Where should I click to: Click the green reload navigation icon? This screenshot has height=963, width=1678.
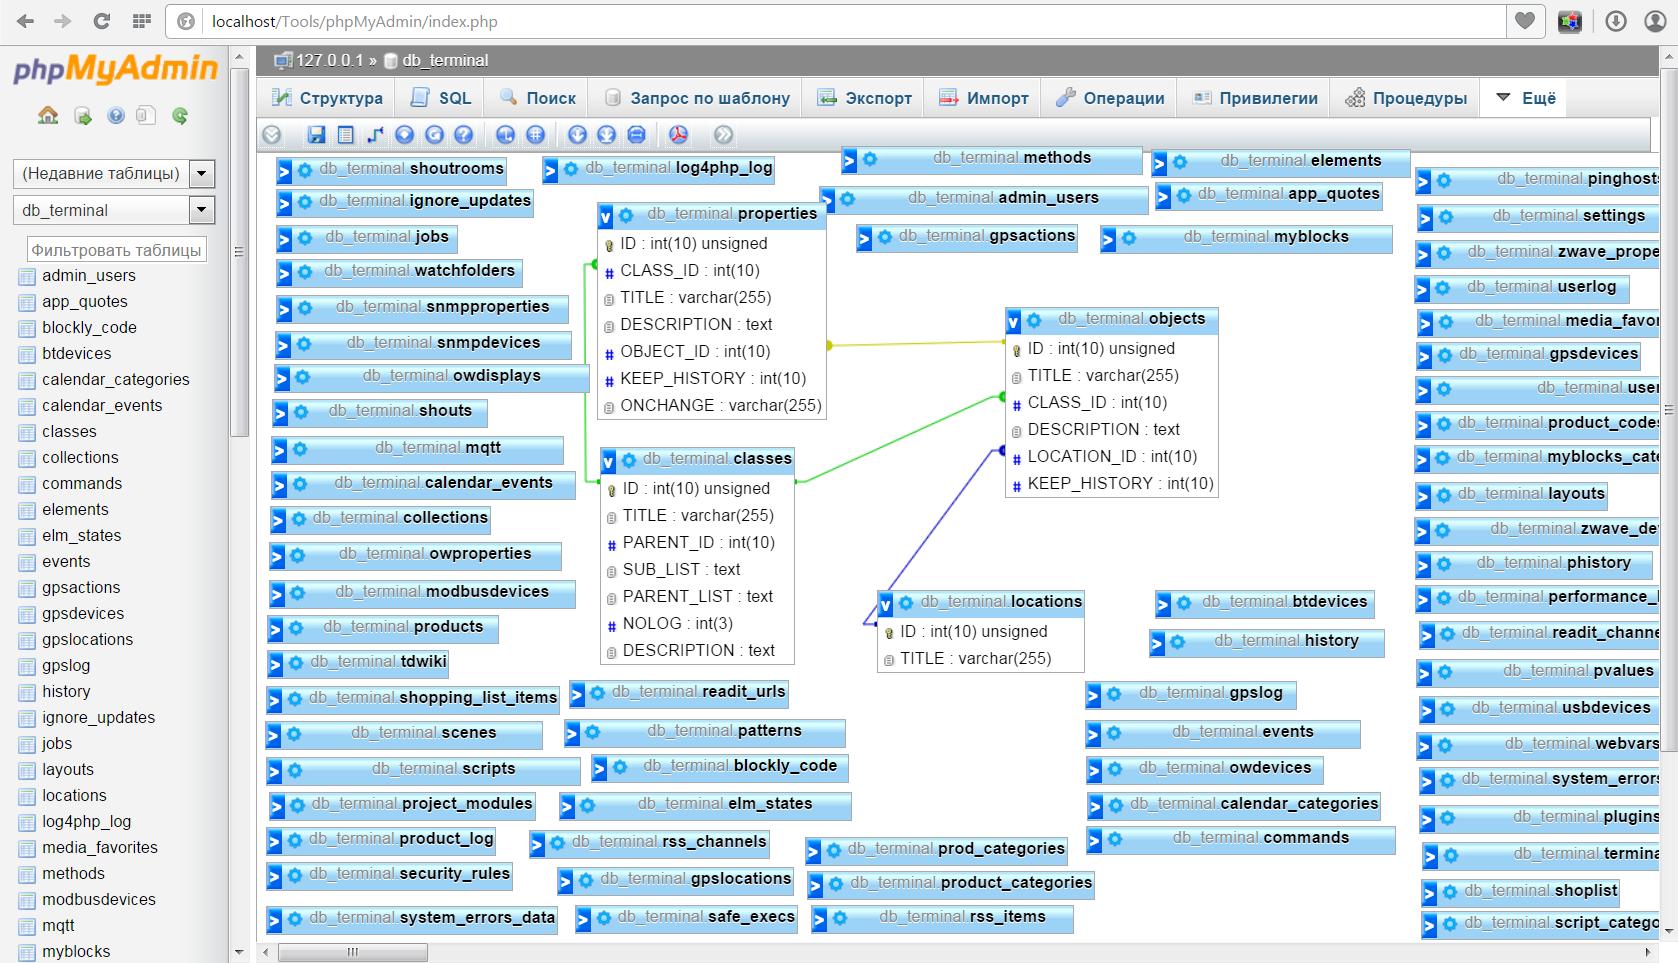click(180, 116)
